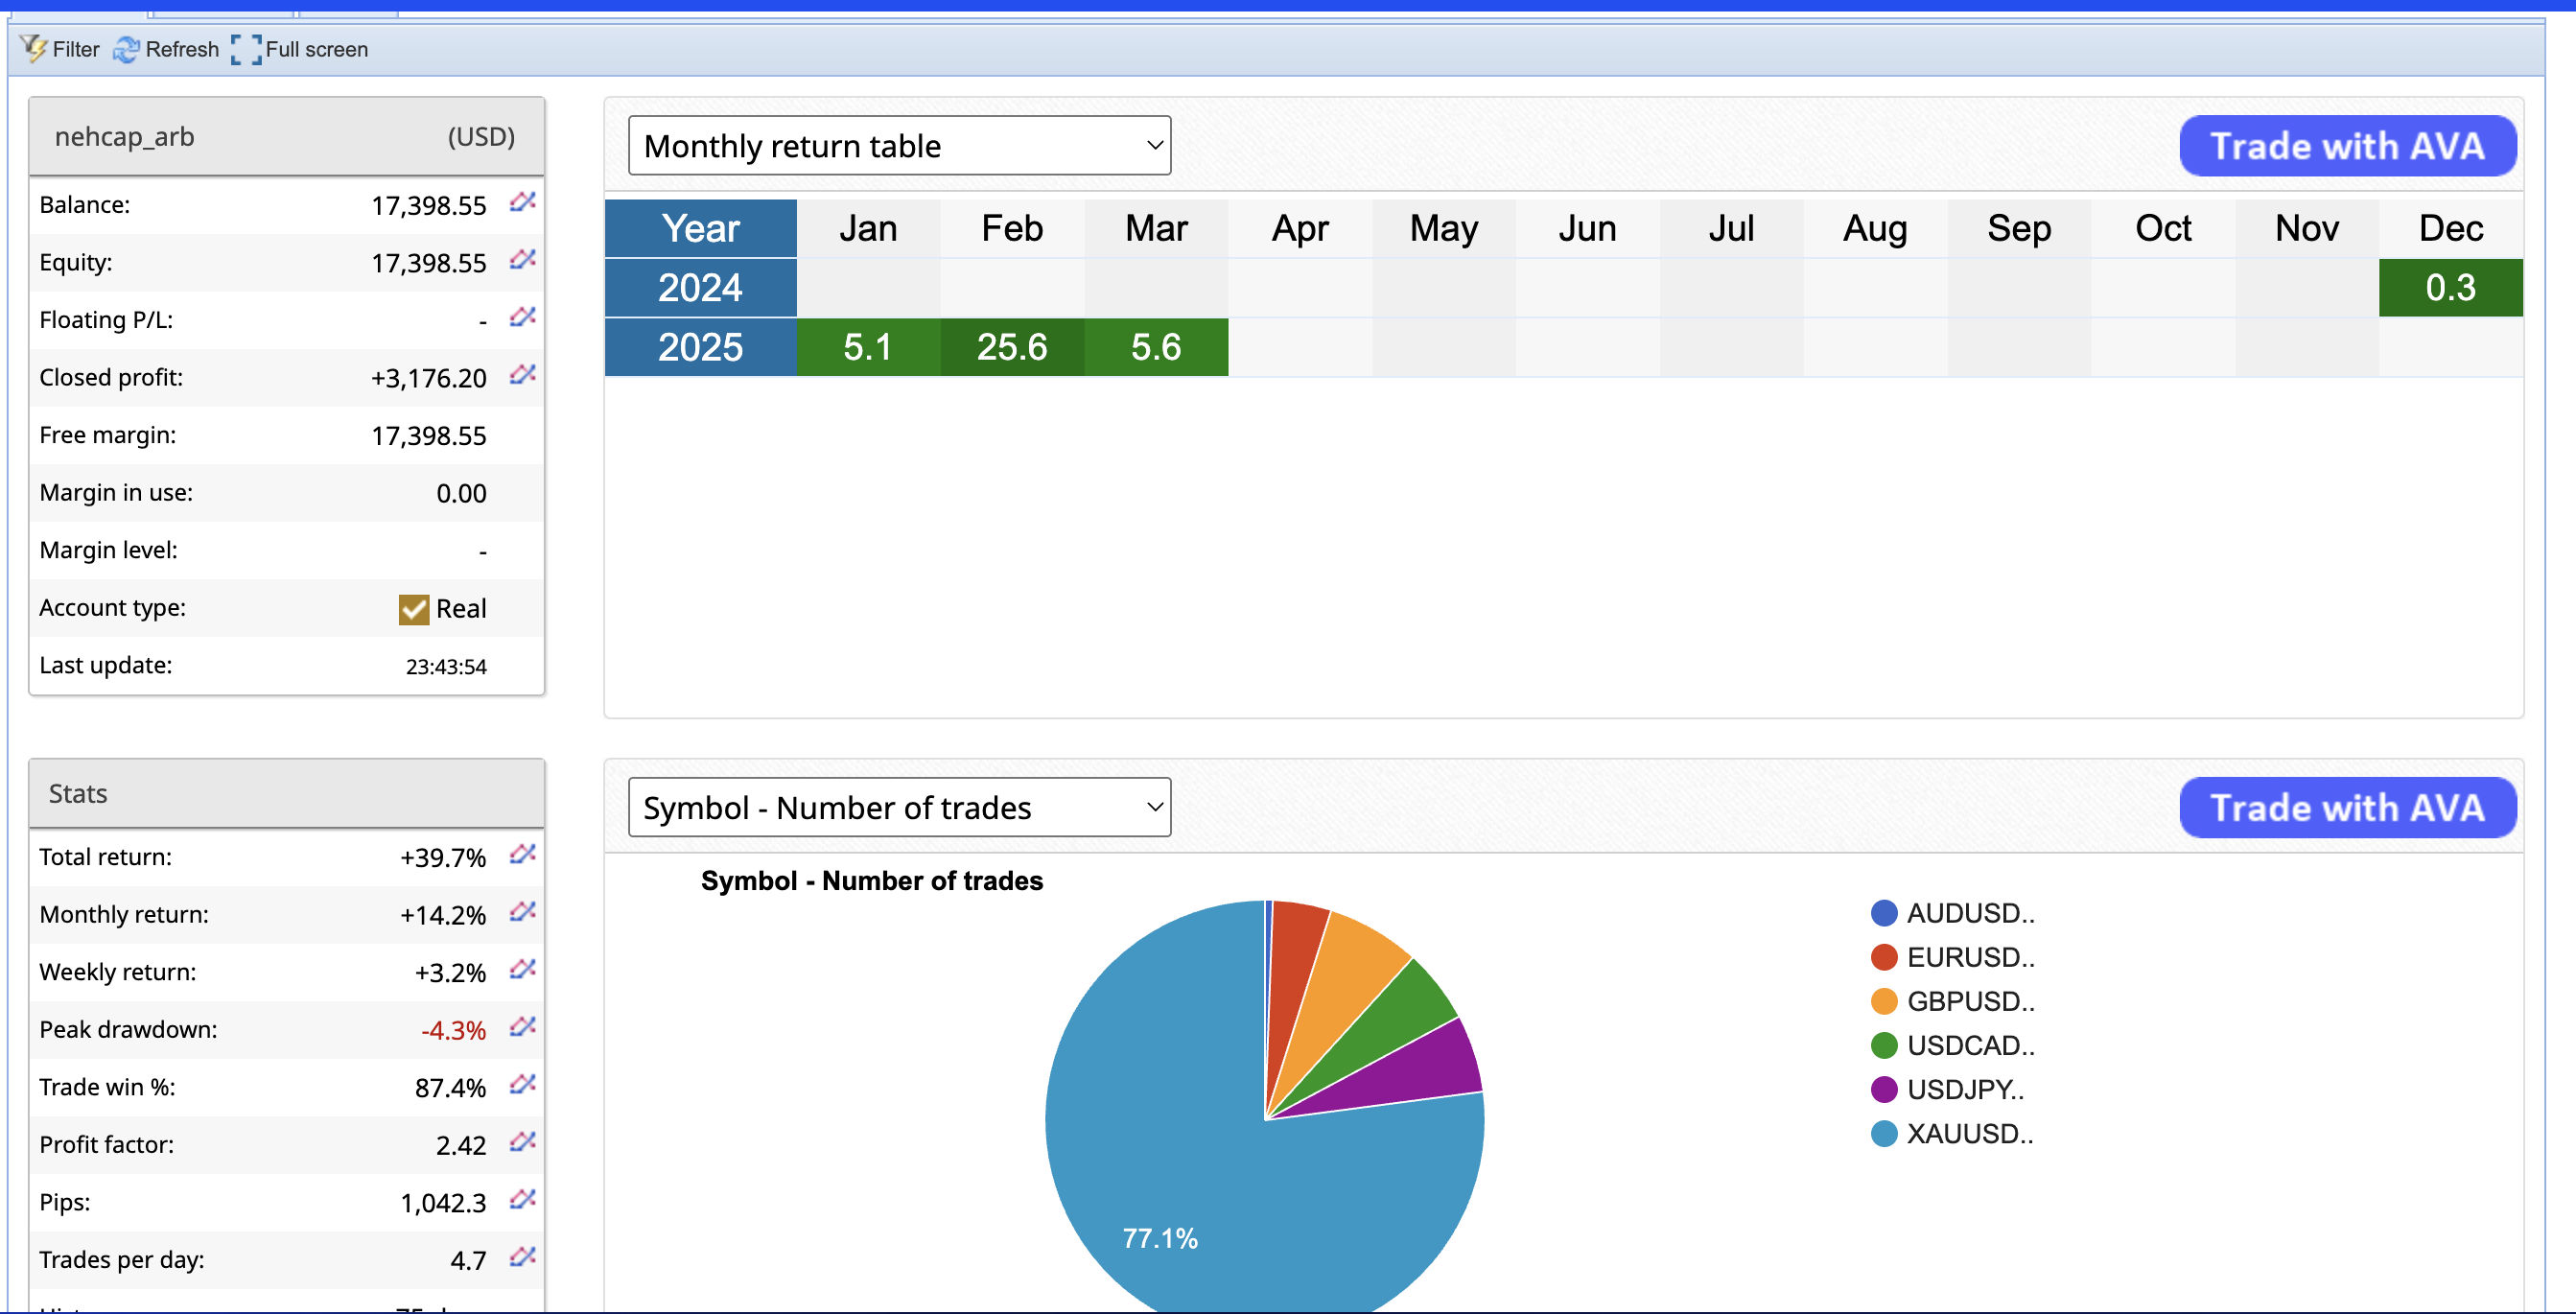Open chart icon beside Balance
This screenshot has width=2576, height=1314.
pyautogui.click(x=522, y=202)
